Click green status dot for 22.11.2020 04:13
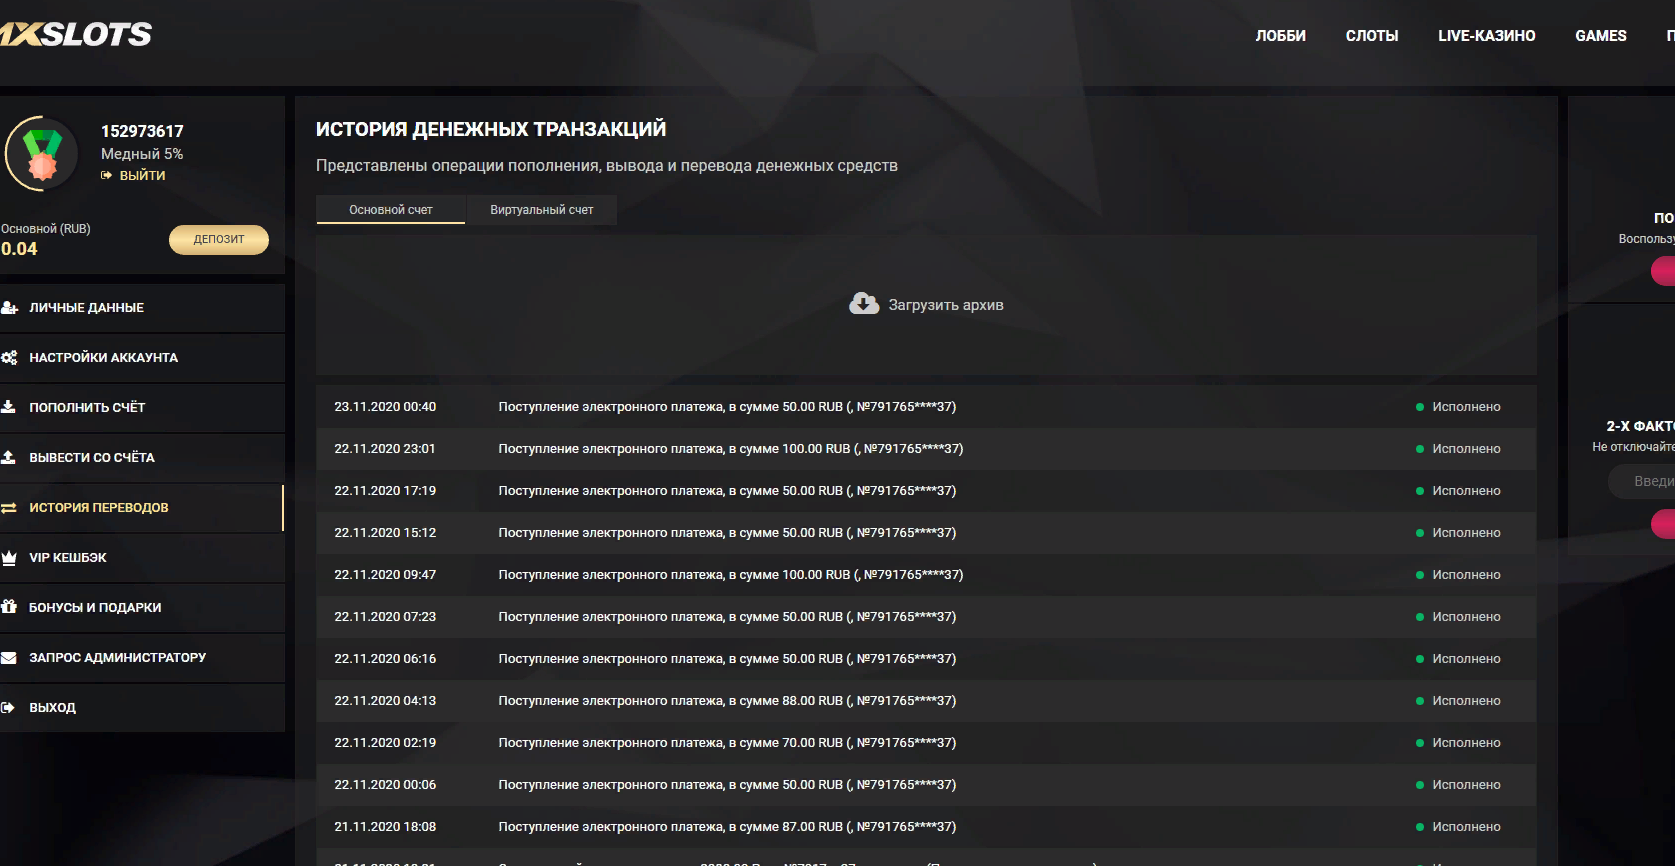Screen dimensions: 1675x866 click(1420, 701)
